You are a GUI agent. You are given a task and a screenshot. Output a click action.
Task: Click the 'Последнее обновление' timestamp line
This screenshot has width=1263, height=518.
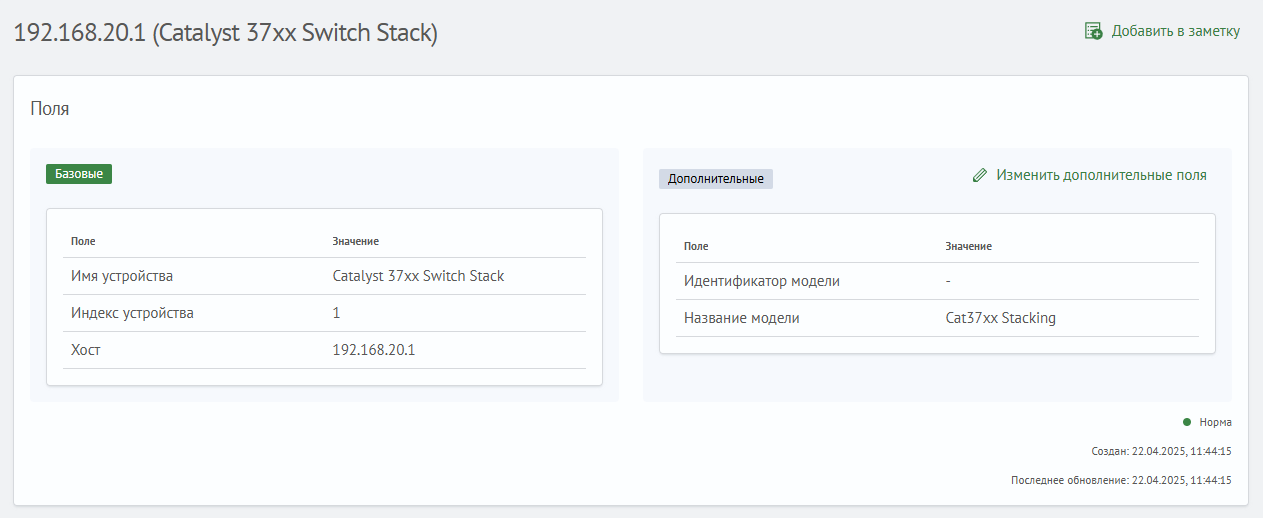pyautogui.click(x=1121, y=480)
